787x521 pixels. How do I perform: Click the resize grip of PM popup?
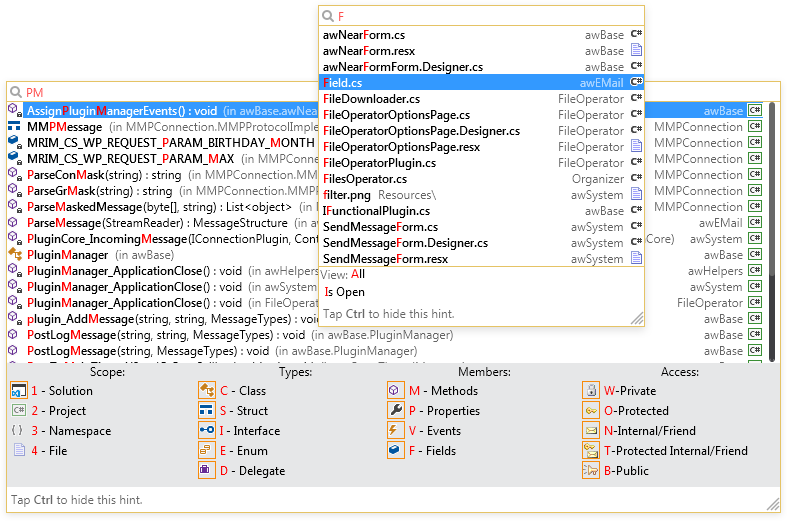(x=773, y=504)
